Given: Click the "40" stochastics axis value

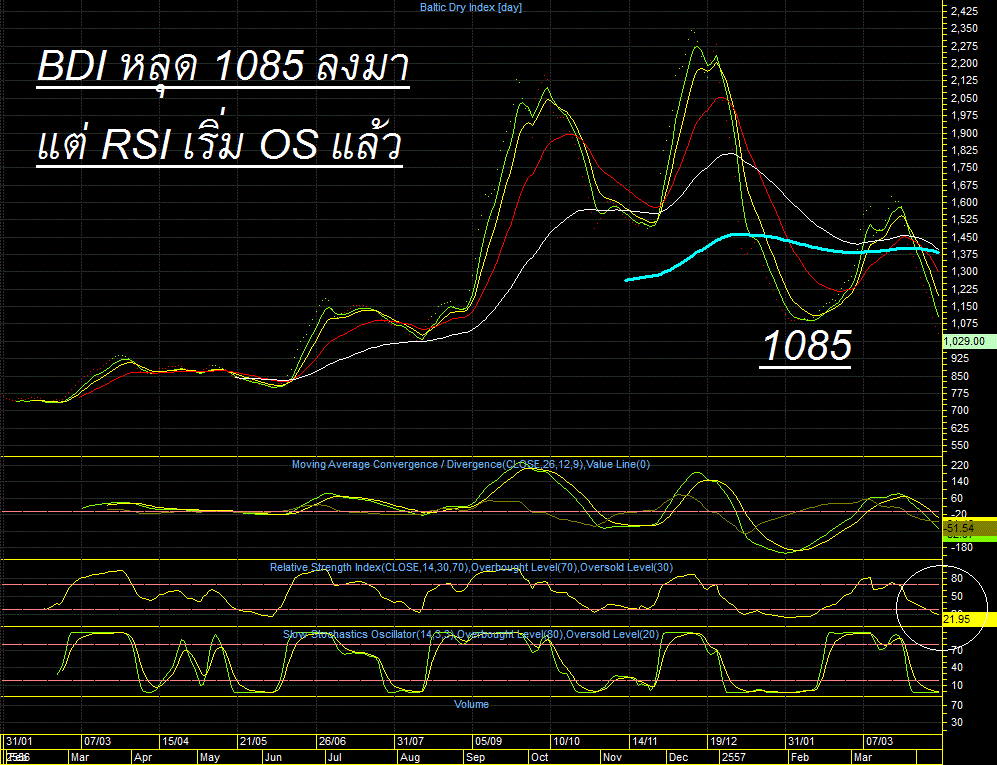Looking at the screenshot, I should tap(957, 668).
